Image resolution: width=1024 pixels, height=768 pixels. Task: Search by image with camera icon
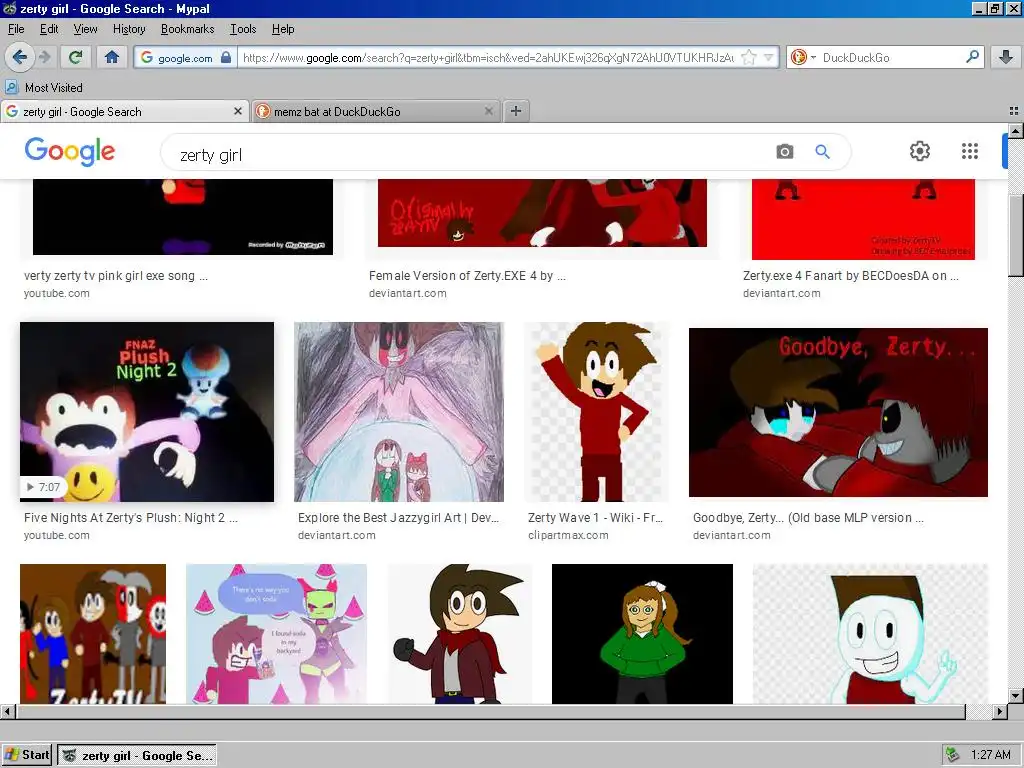click(784, 152)
